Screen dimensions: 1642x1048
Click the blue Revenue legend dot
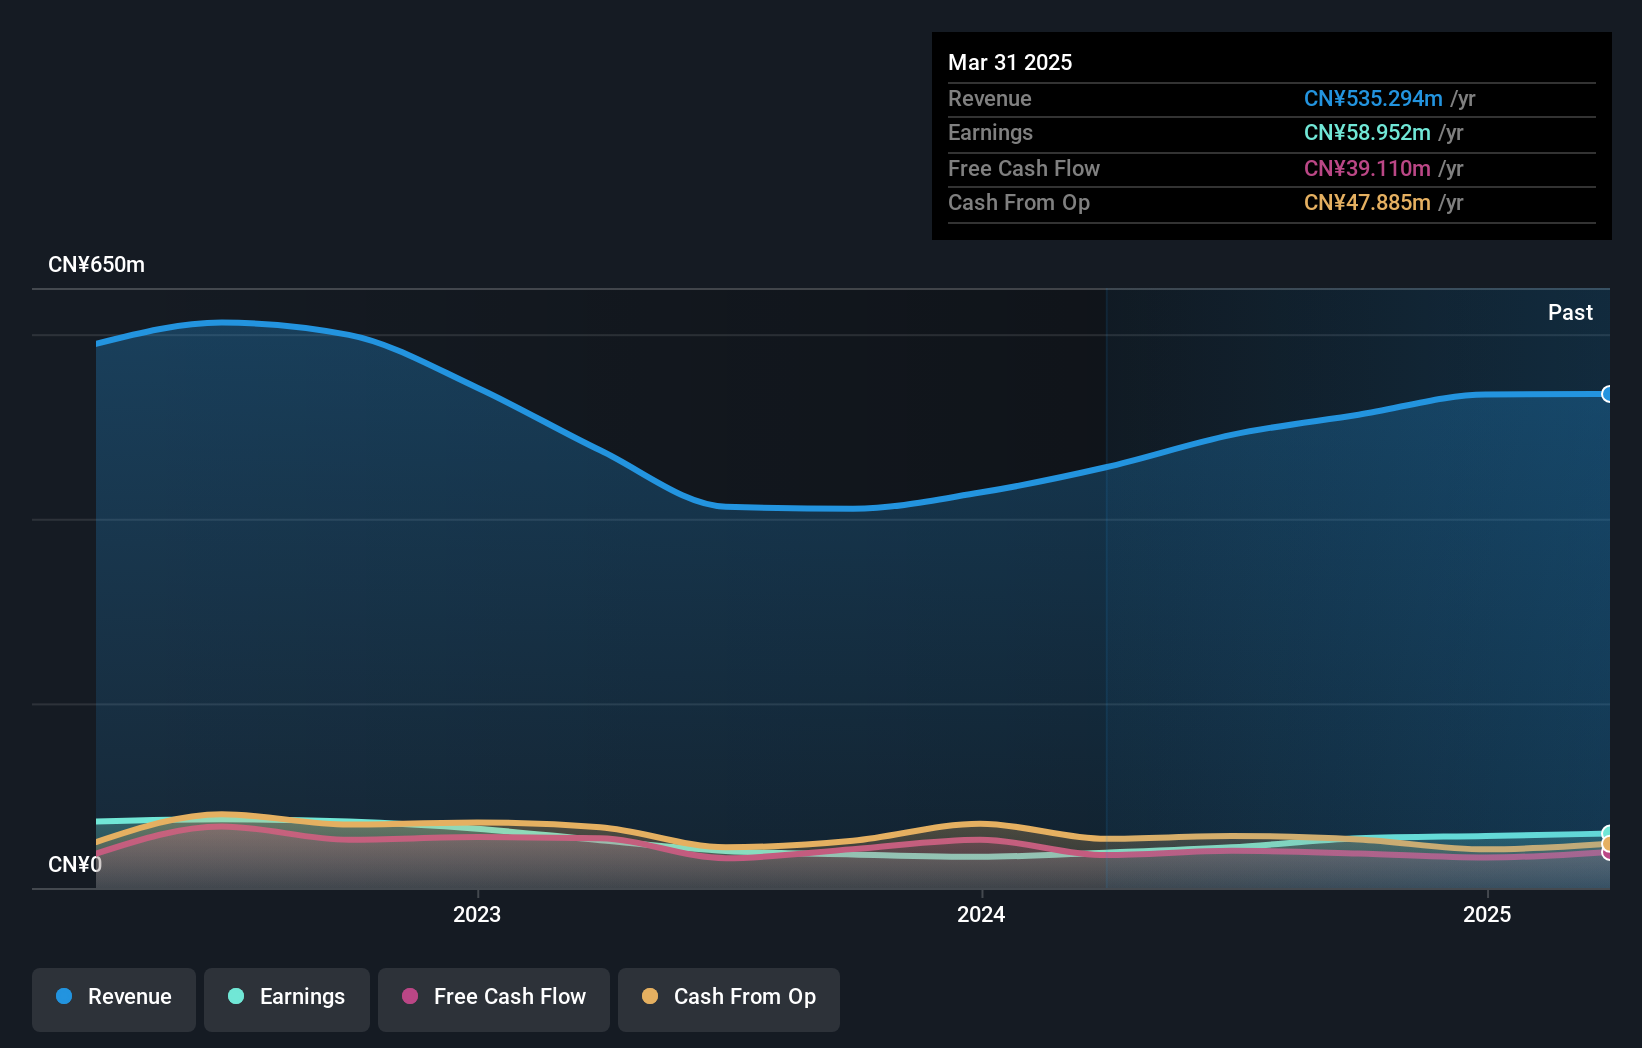[64, 996]
